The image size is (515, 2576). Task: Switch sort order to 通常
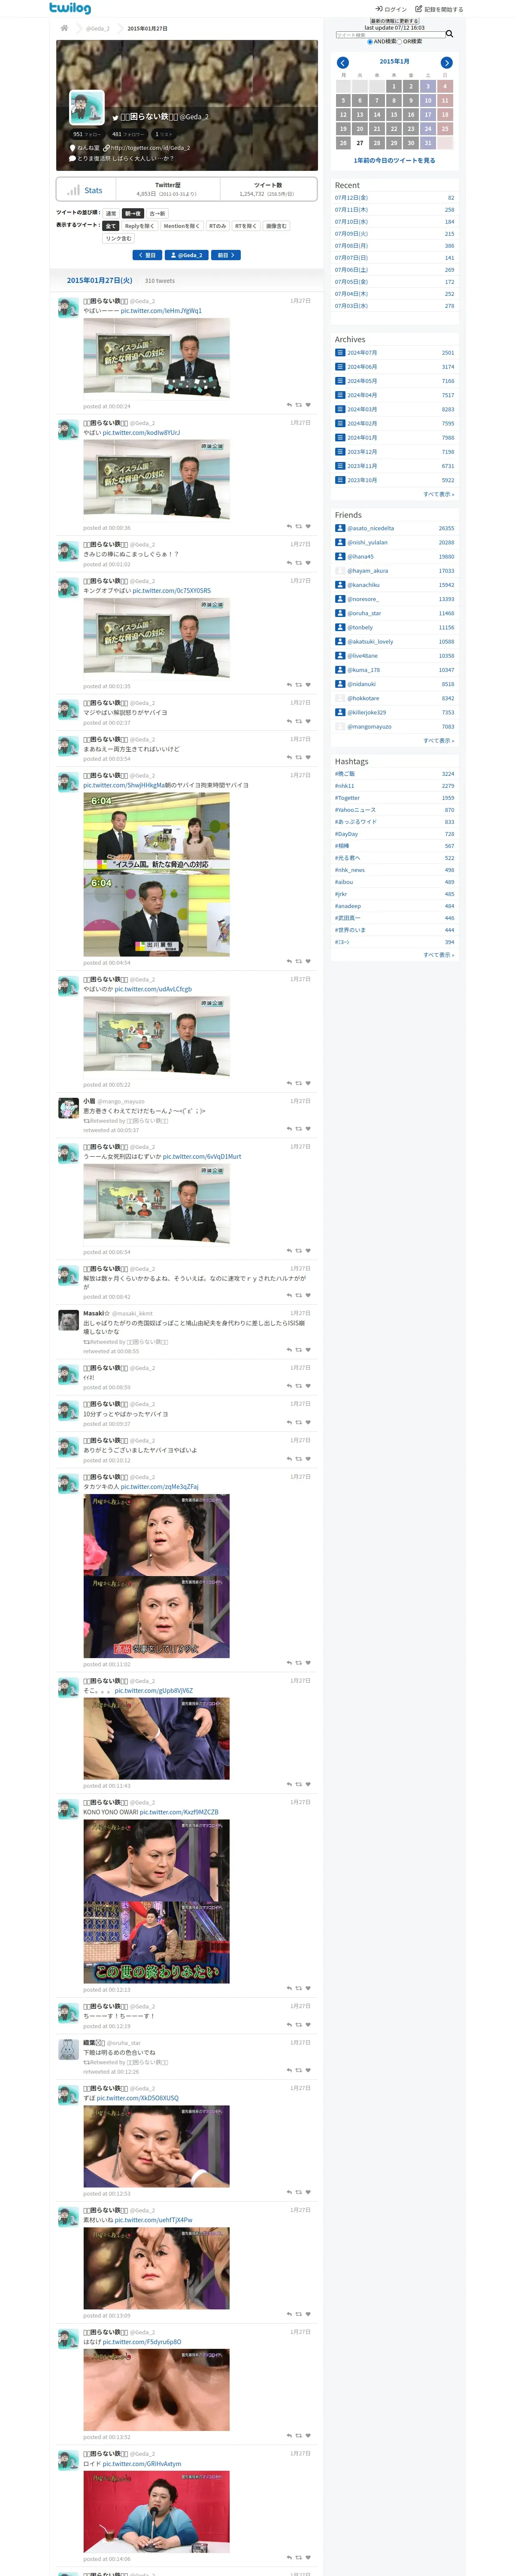coord(111,213)
